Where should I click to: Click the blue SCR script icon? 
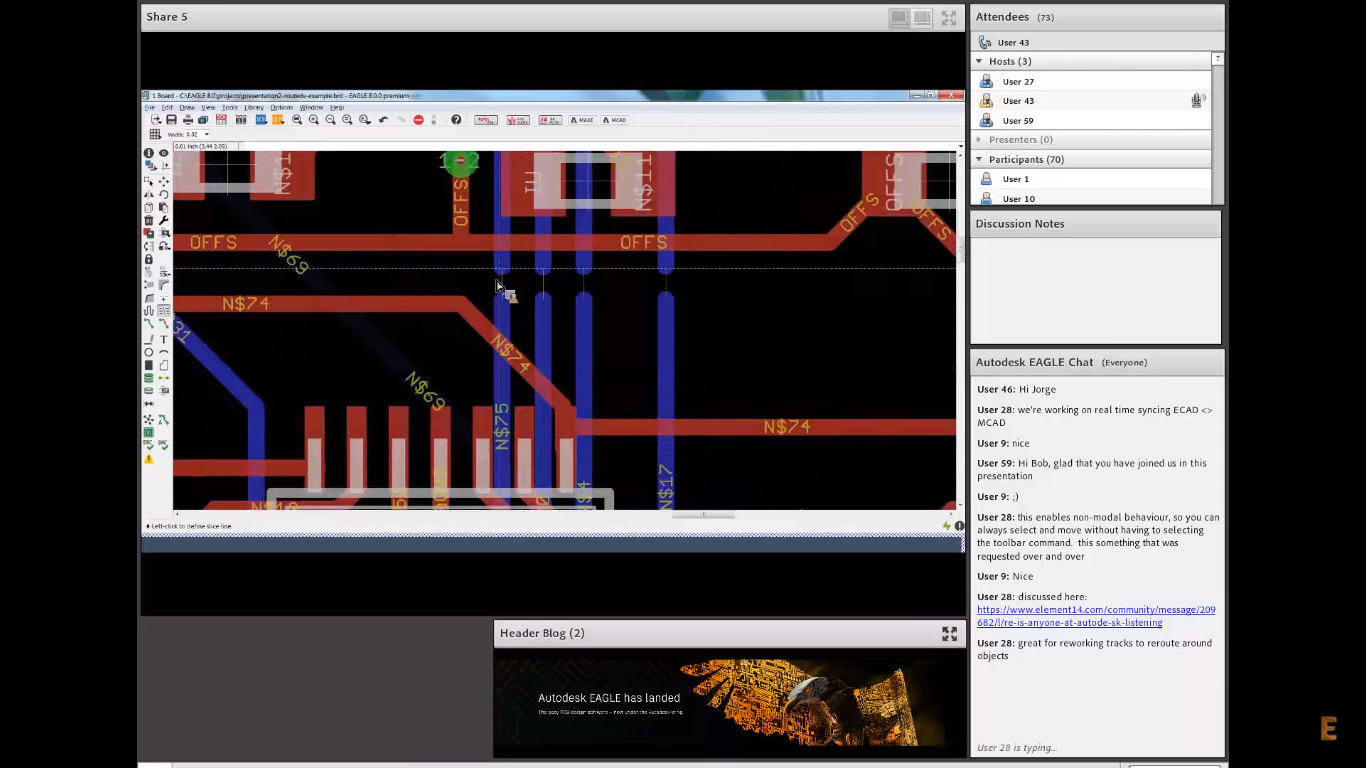(260, 120)
